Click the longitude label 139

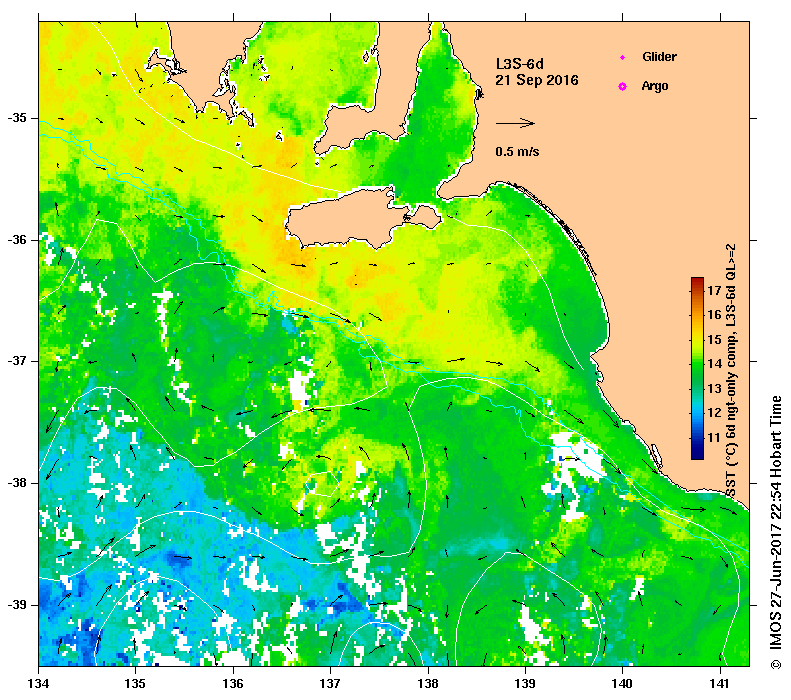coord(525,684)
